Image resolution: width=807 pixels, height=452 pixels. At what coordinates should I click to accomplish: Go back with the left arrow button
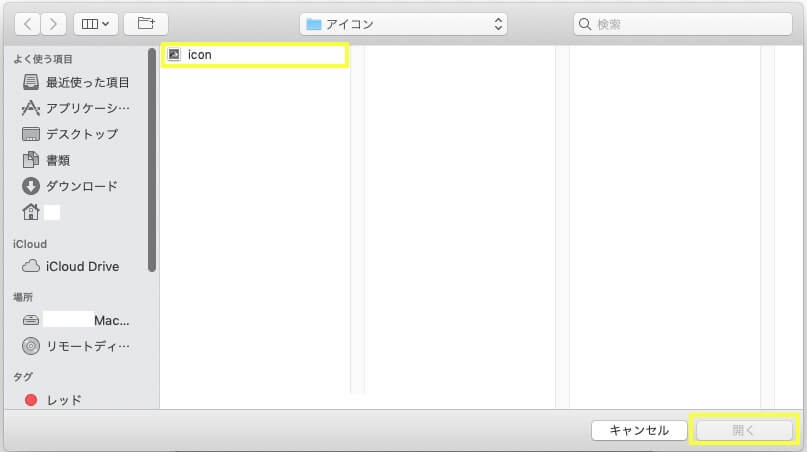coord(28,24)
